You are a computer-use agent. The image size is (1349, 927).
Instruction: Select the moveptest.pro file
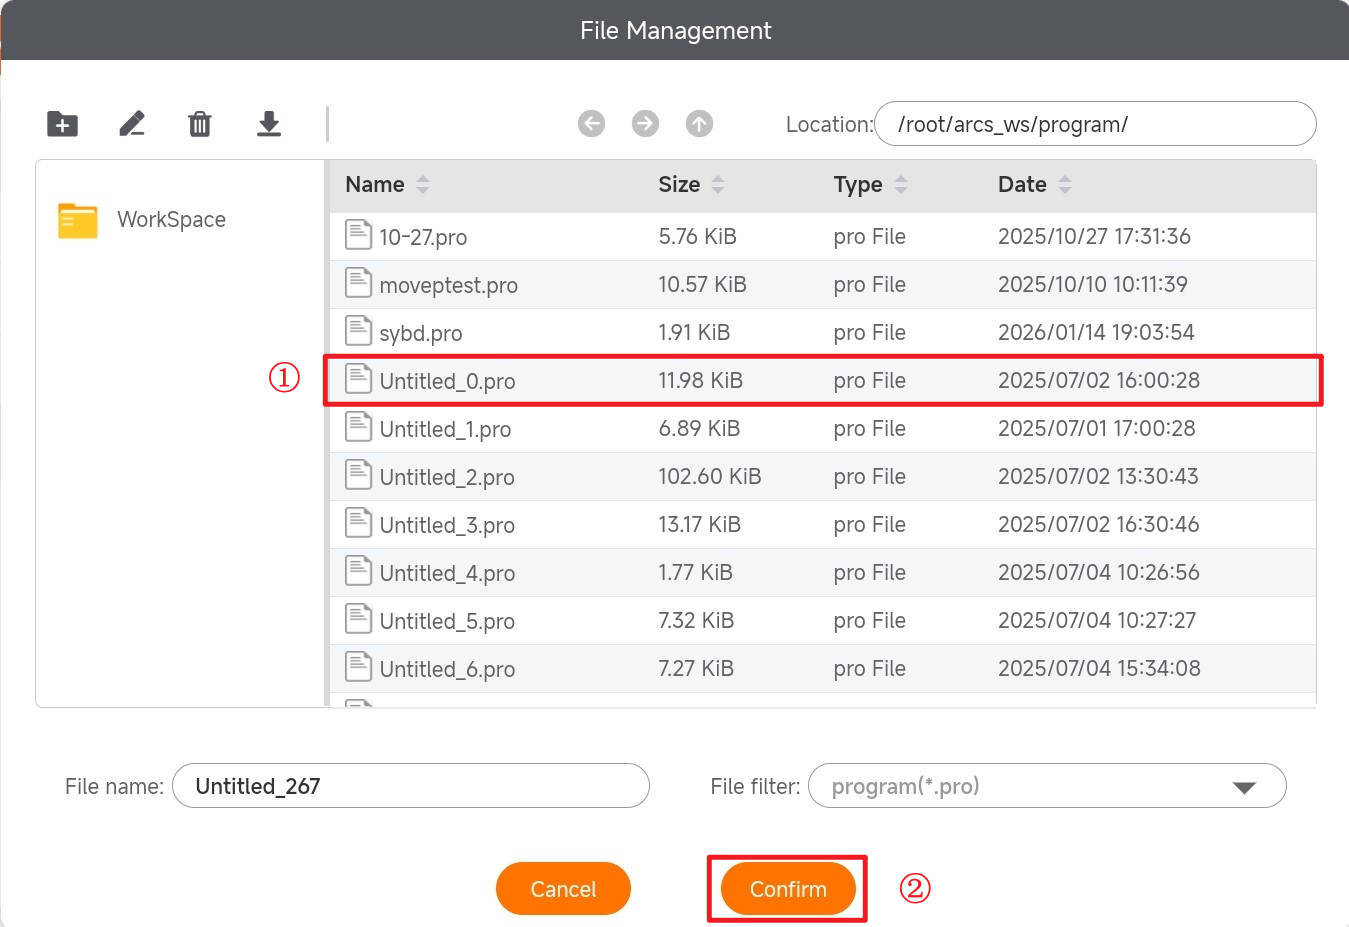(x=448, y=285)
